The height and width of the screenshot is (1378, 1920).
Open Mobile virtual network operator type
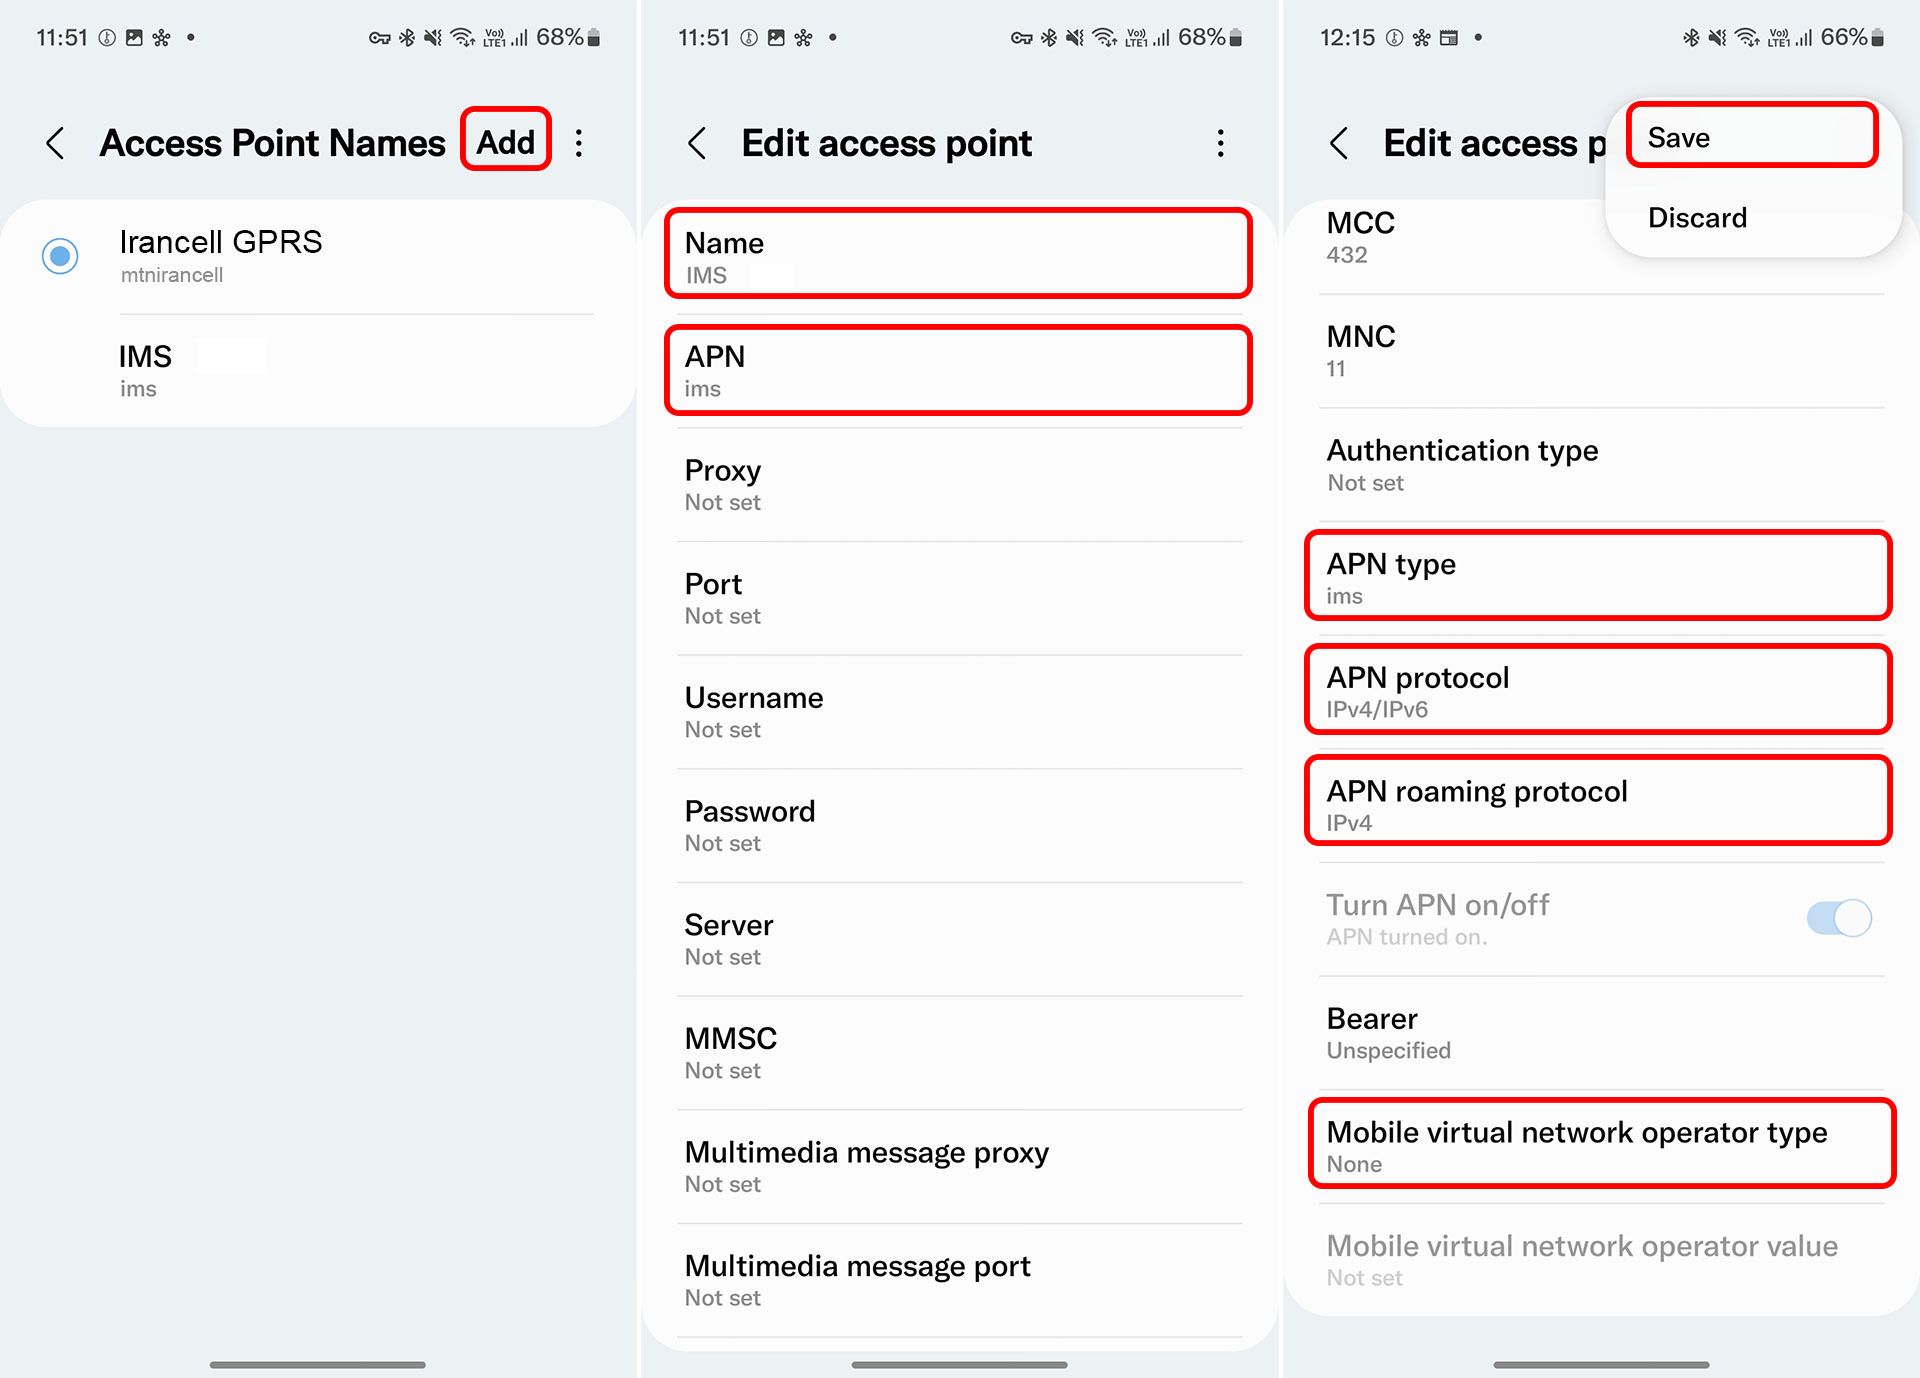tap(1600, 1145)
